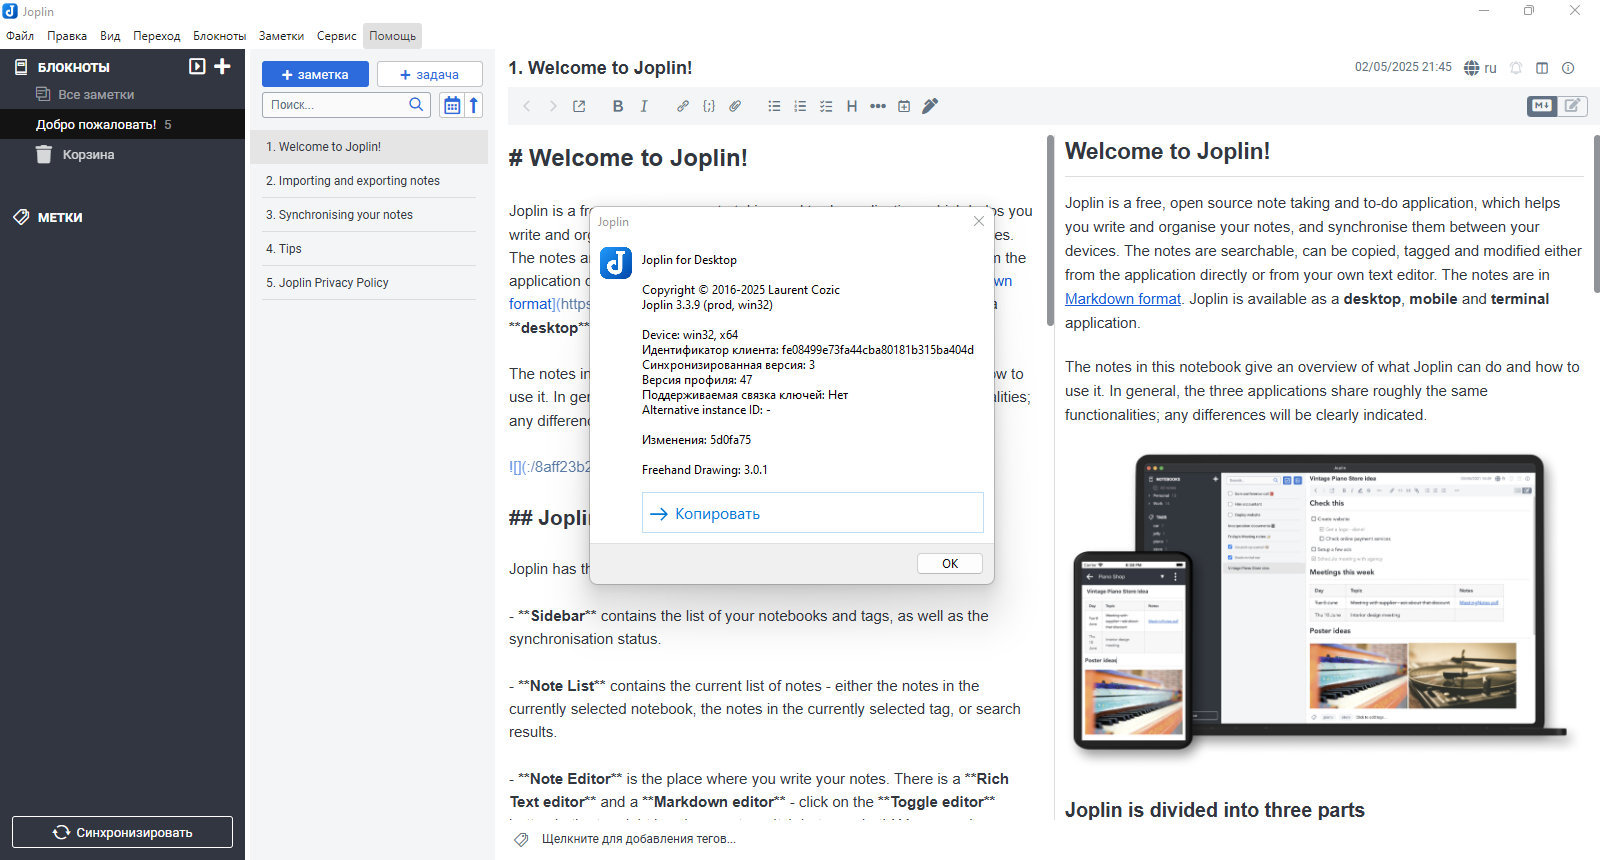Screen dimensions: 1600x860
Task: Create a new заметка
Action: tap(315, 74)
